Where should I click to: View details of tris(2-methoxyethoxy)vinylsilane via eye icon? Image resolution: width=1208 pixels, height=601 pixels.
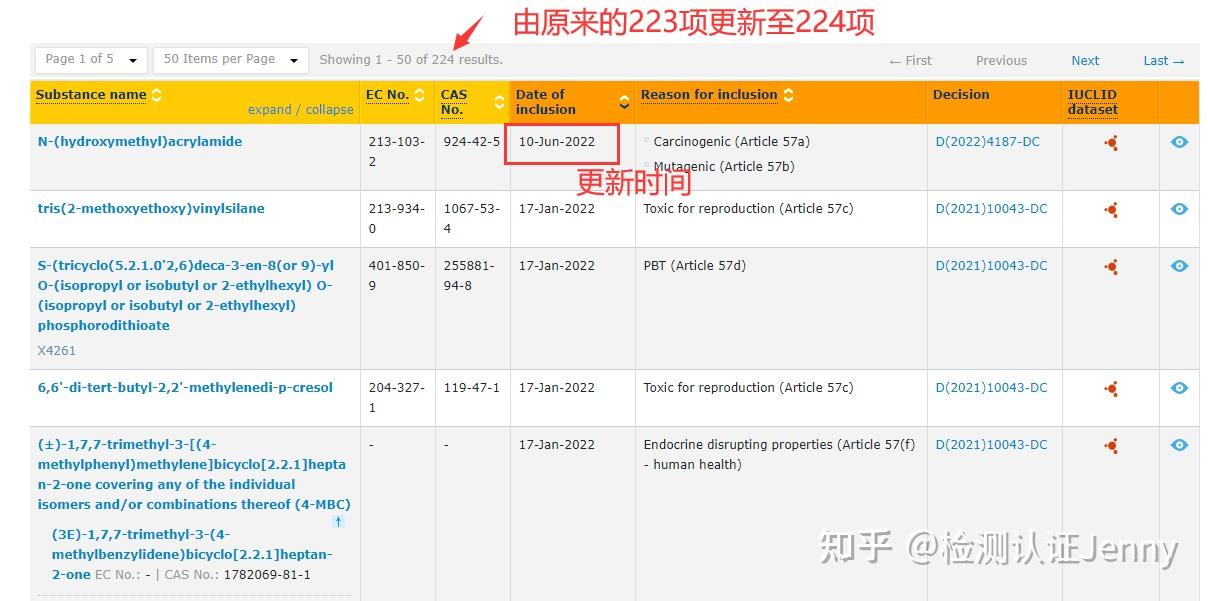coord(1179,208)
